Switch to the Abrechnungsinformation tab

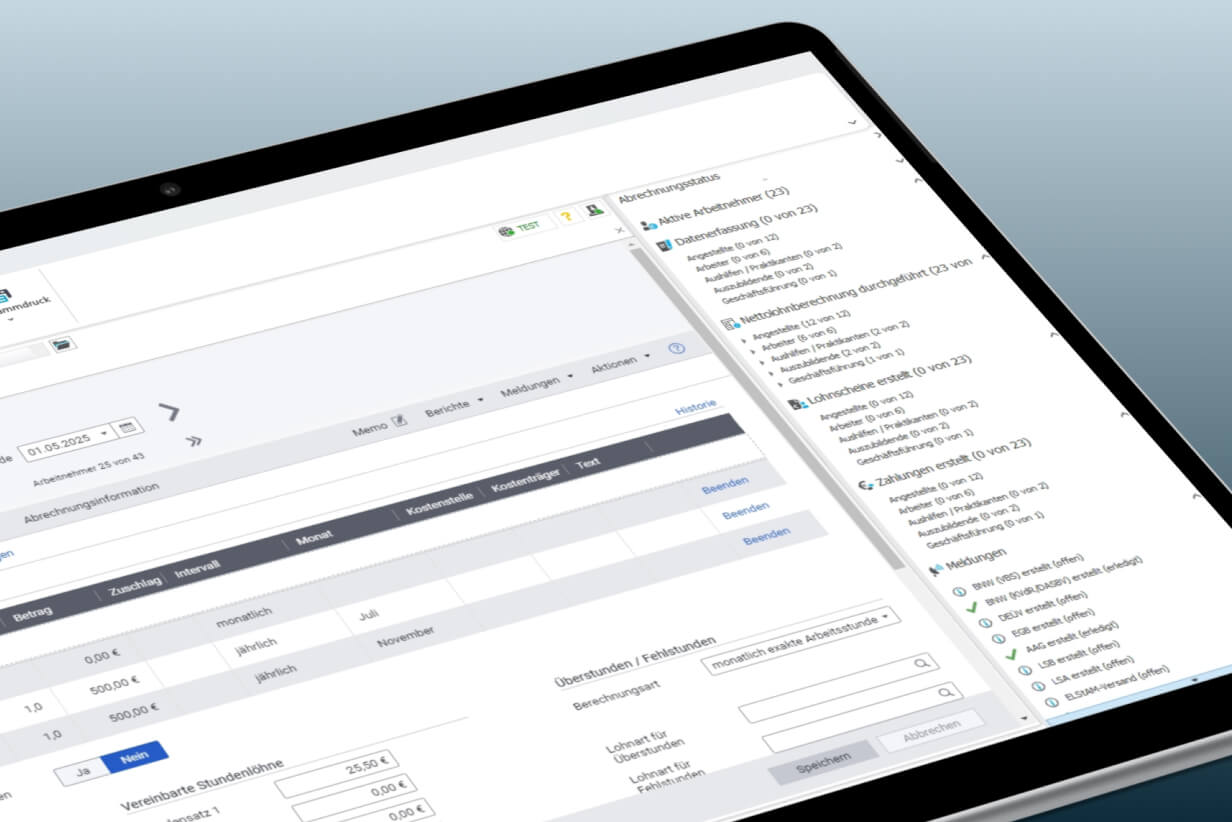91,504
